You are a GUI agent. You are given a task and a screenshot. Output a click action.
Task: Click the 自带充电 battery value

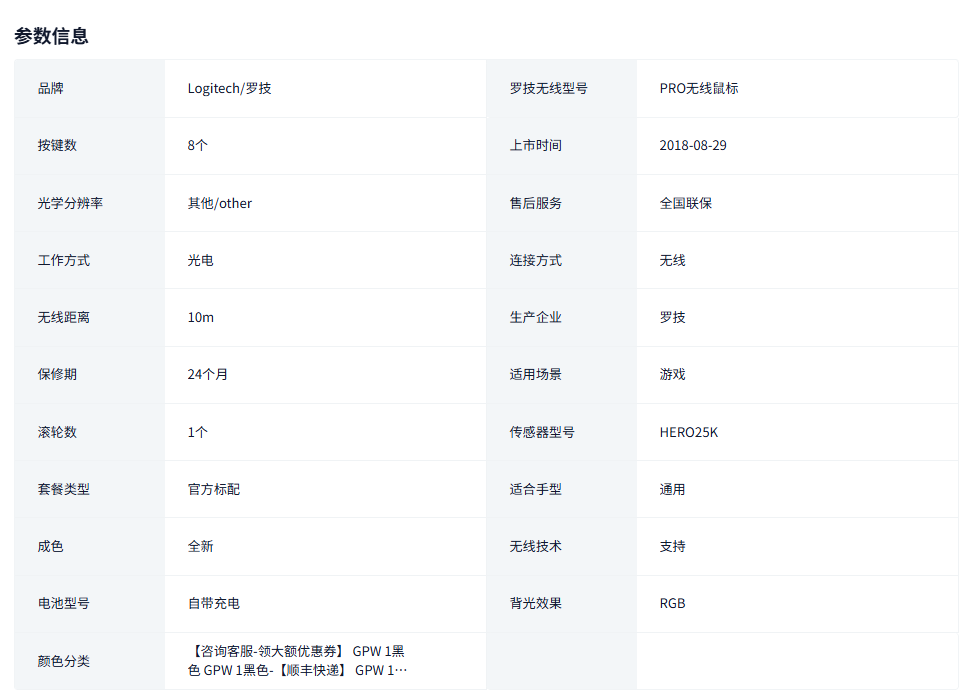click(214, 603)
